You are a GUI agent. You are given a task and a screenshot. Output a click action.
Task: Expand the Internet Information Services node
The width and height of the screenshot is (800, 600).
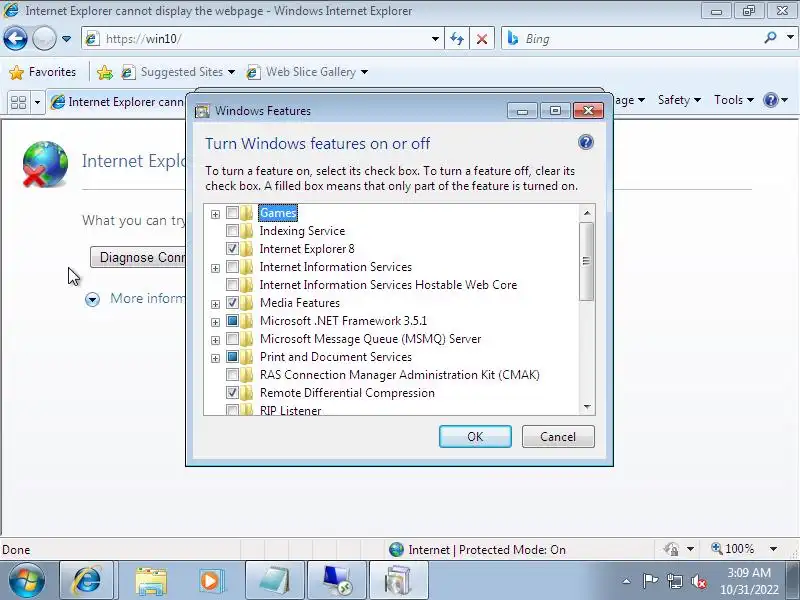click(x=215, y=268)
